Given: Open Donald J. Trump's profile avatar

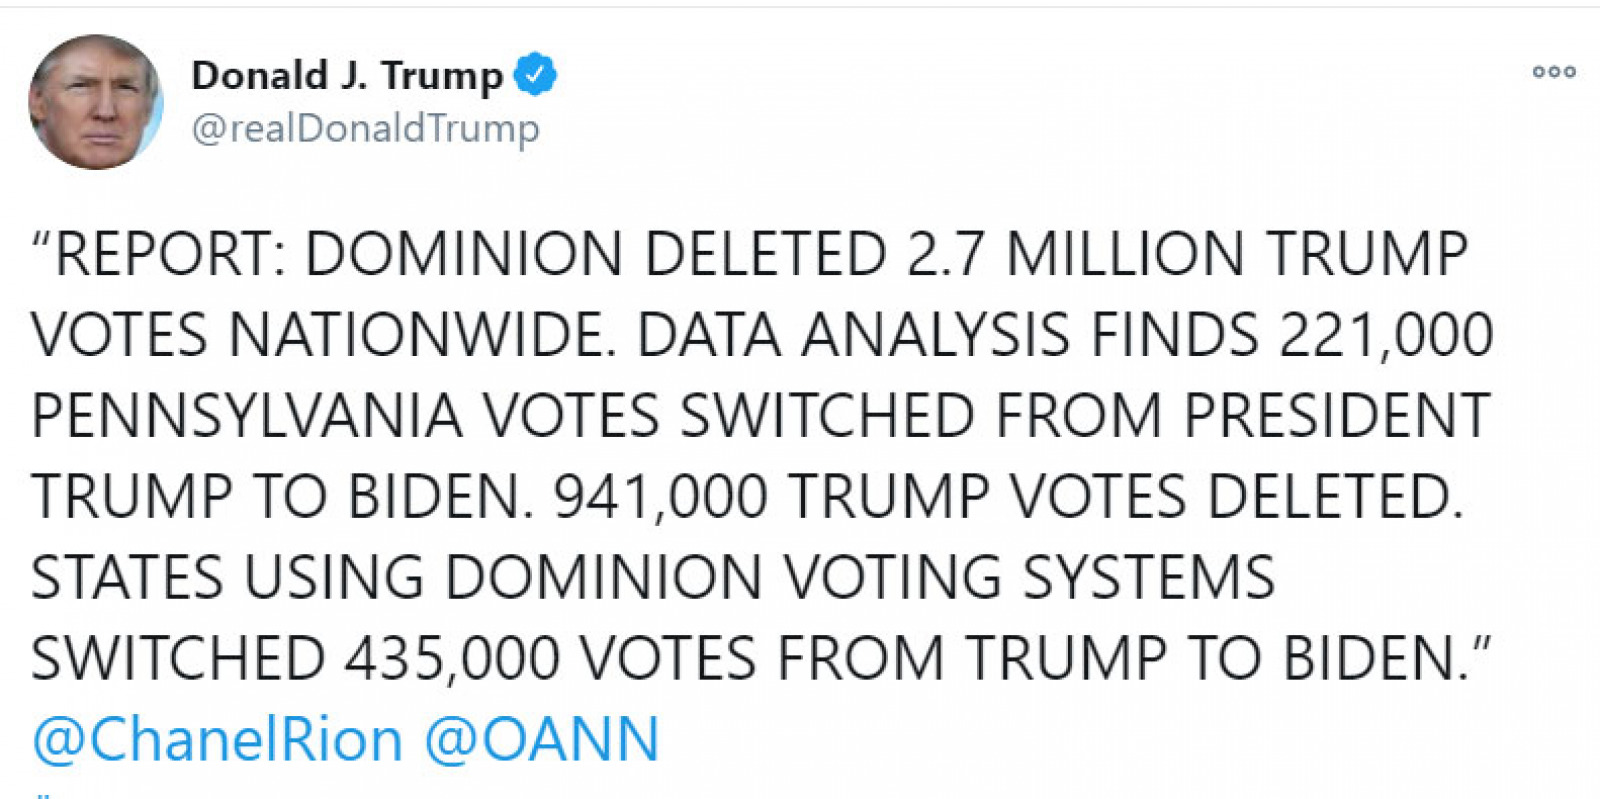Looking at the screenshot, I should (95, 102).
